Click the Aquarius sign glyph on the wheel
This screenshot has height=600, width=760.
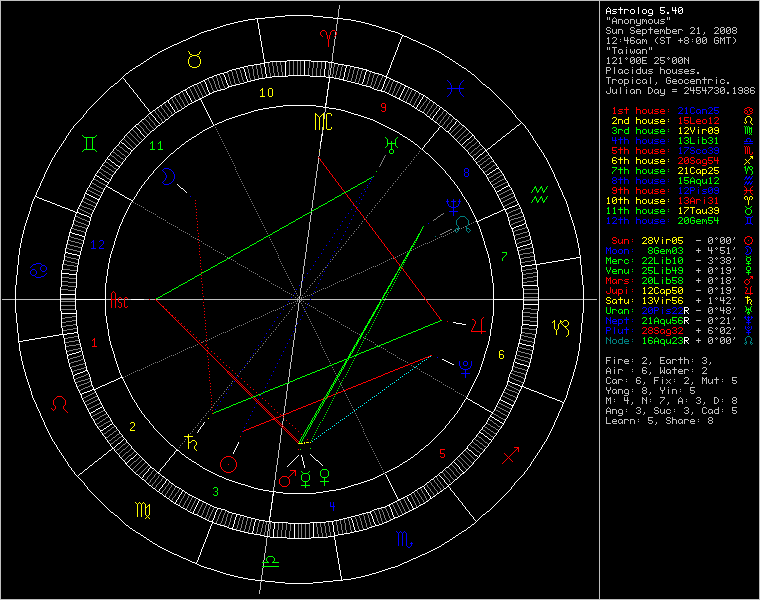pyautogui.click(x=539, y=194)
